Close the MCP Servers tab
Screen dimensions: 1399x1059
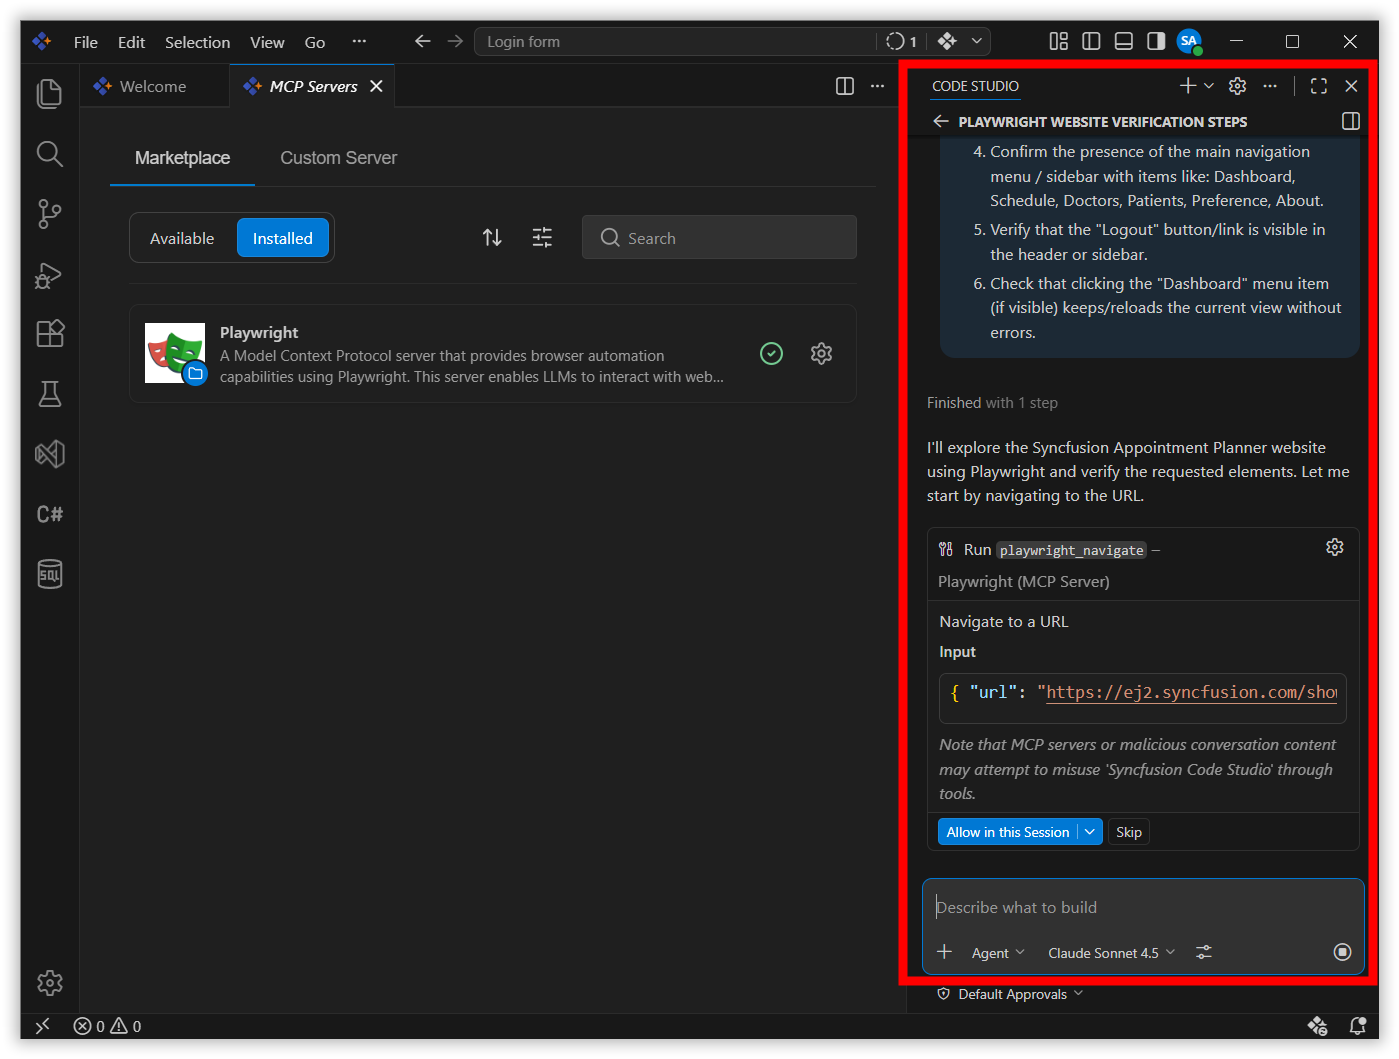376,86
